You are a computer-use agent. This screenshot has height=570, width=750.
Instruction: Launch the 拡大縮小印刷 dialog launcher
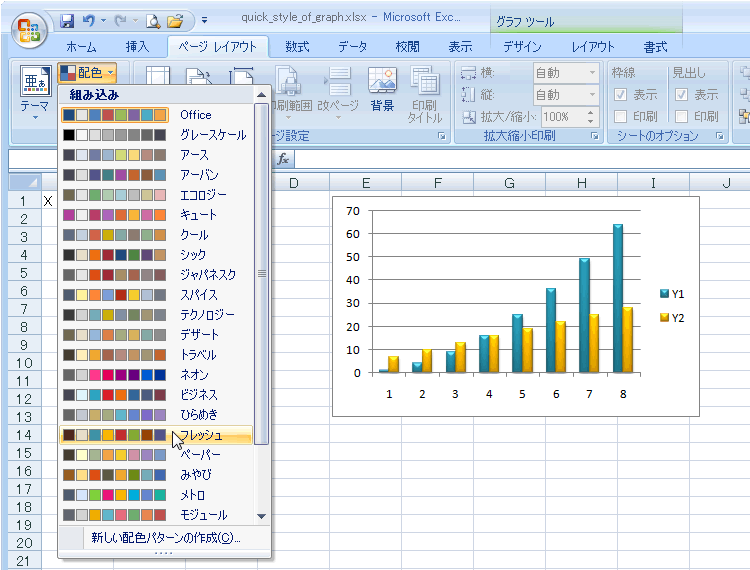tap(595, 136)
